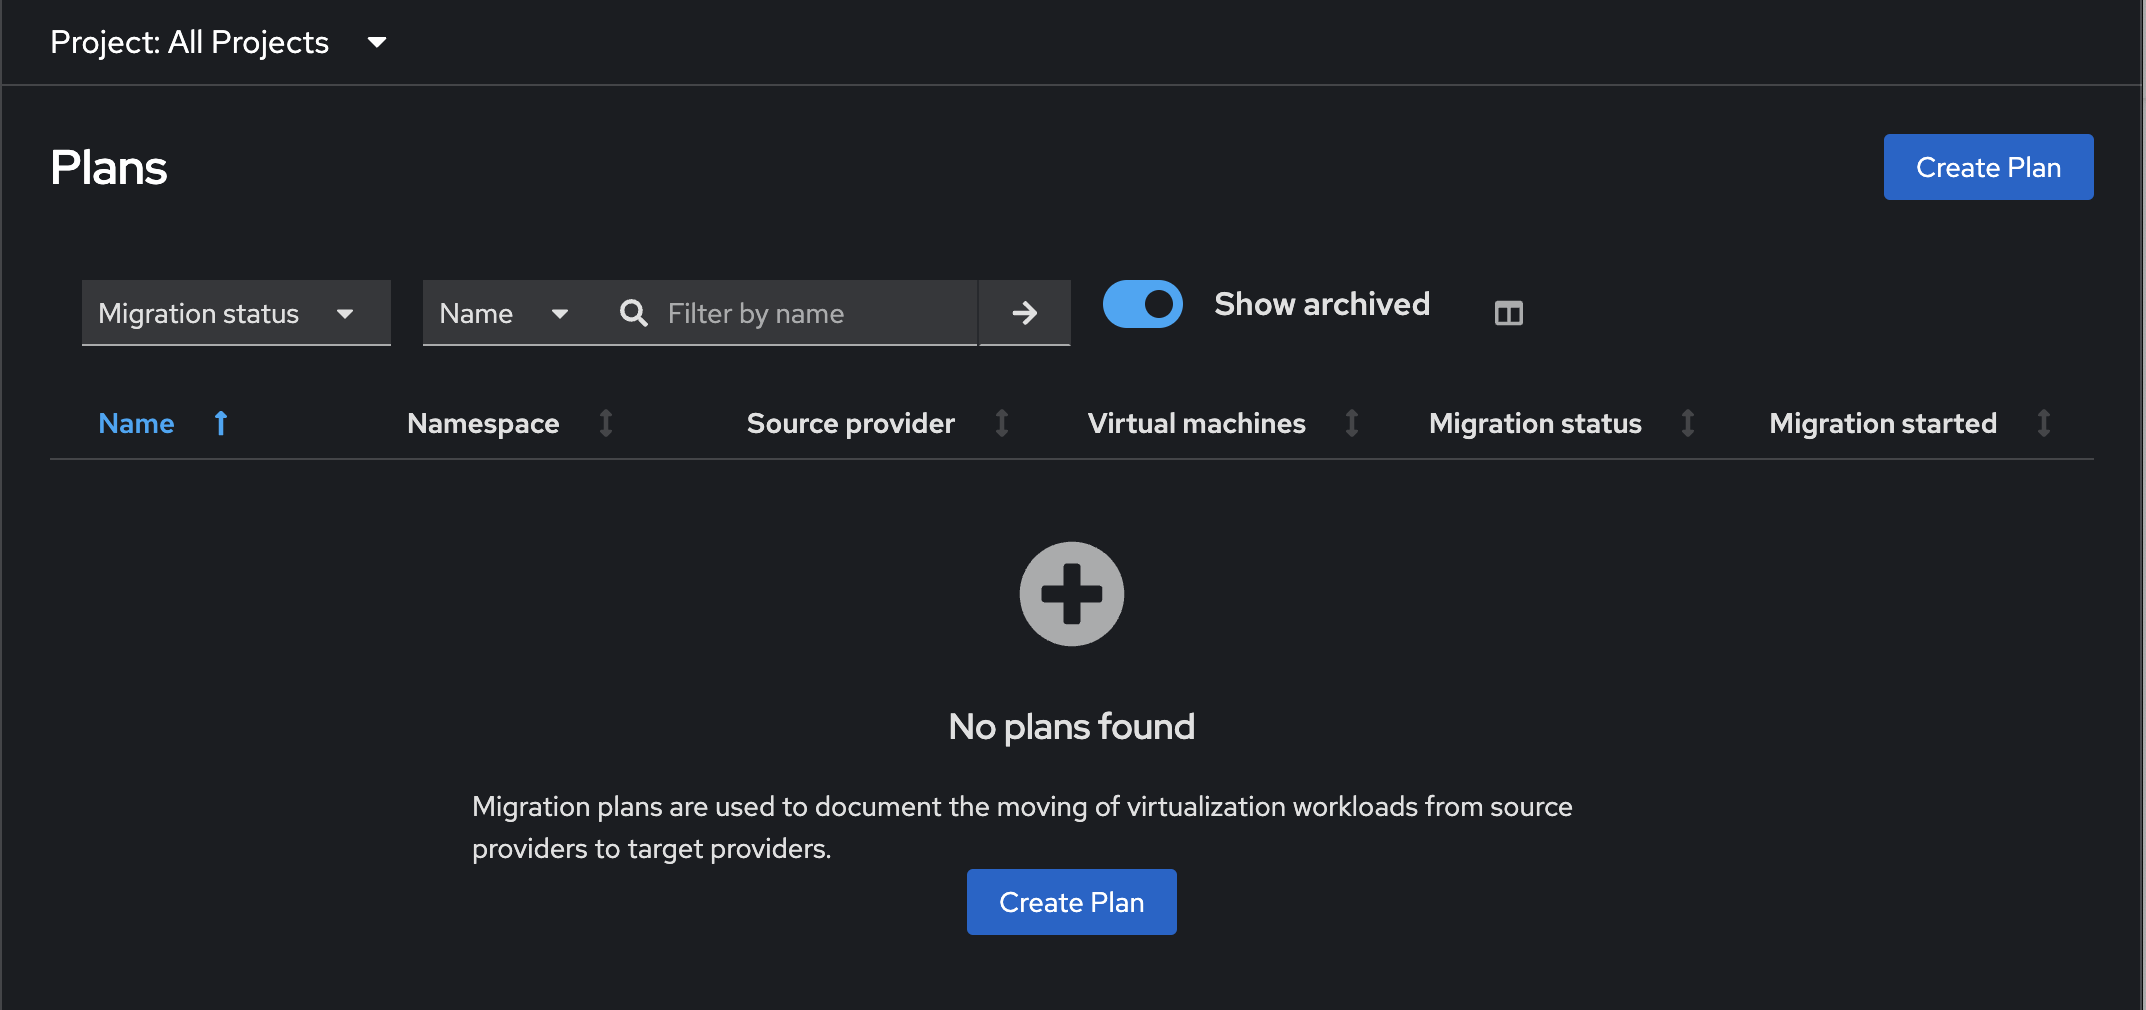
Task: Click the Name column ascending sort arrow
Action: (221, 423)
